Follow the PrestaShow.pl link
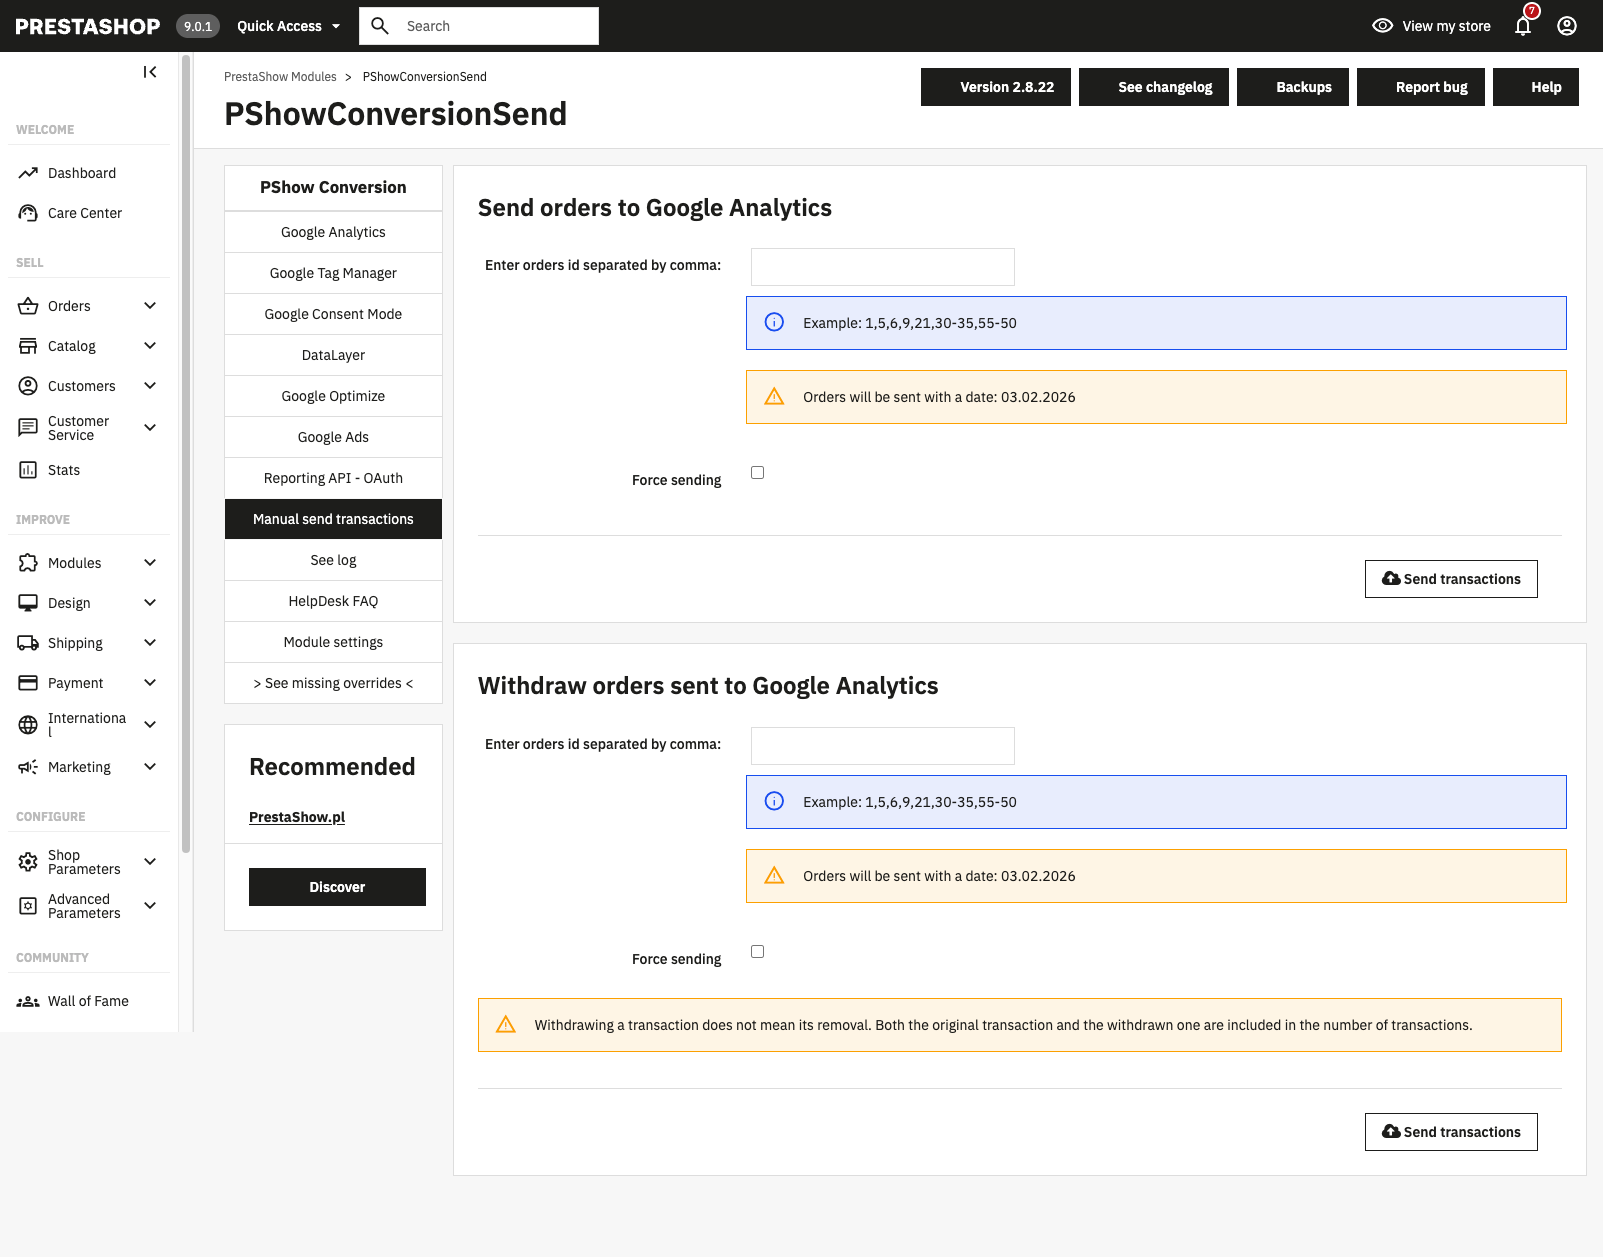This screenshot has height=1257, width=1603. 297,817
